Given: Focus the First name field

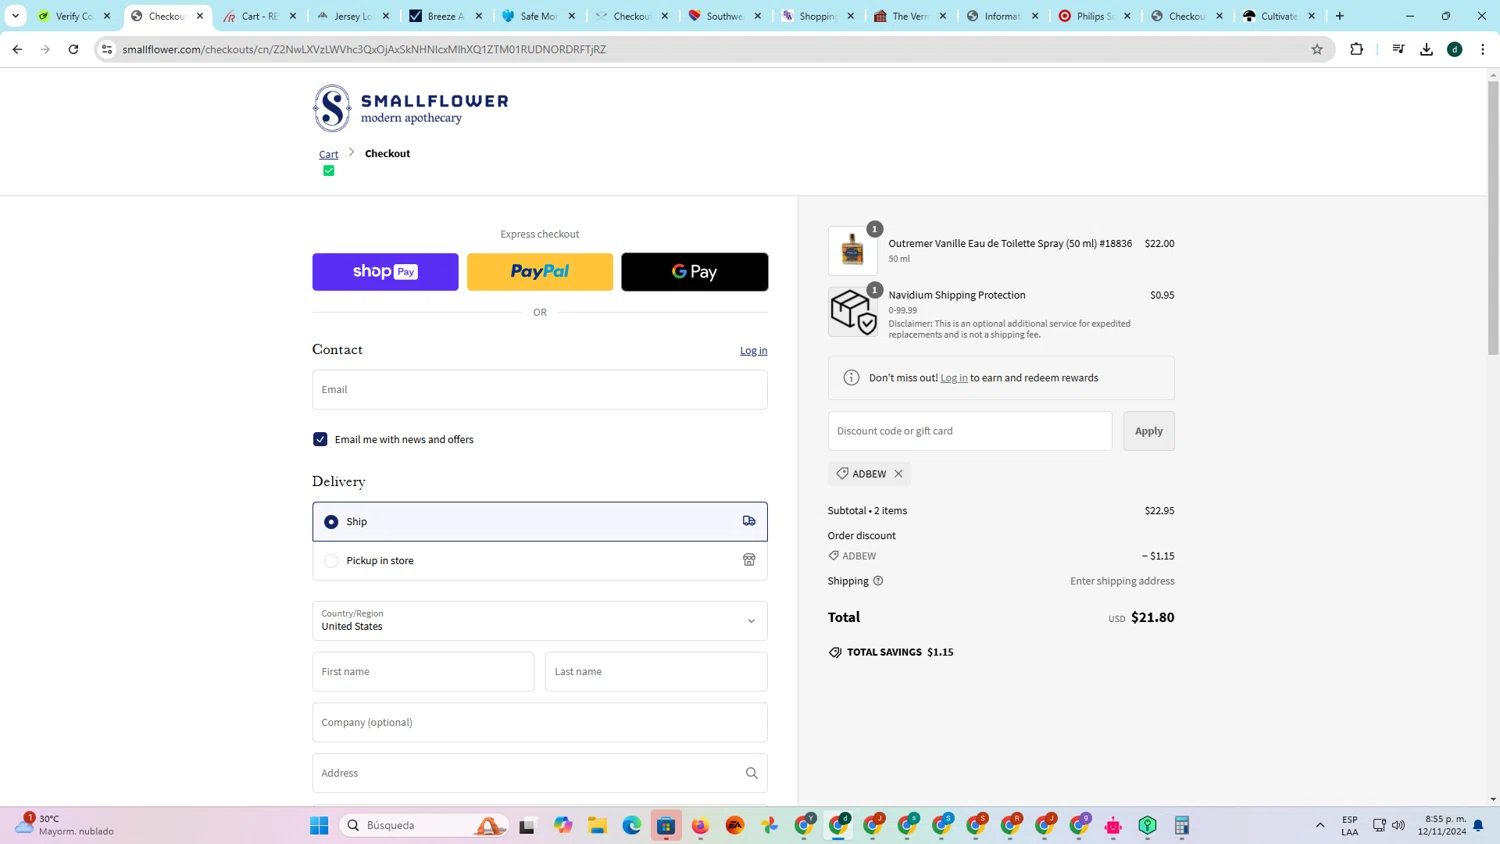Looking at the screenshot, I should pos(423,672).
